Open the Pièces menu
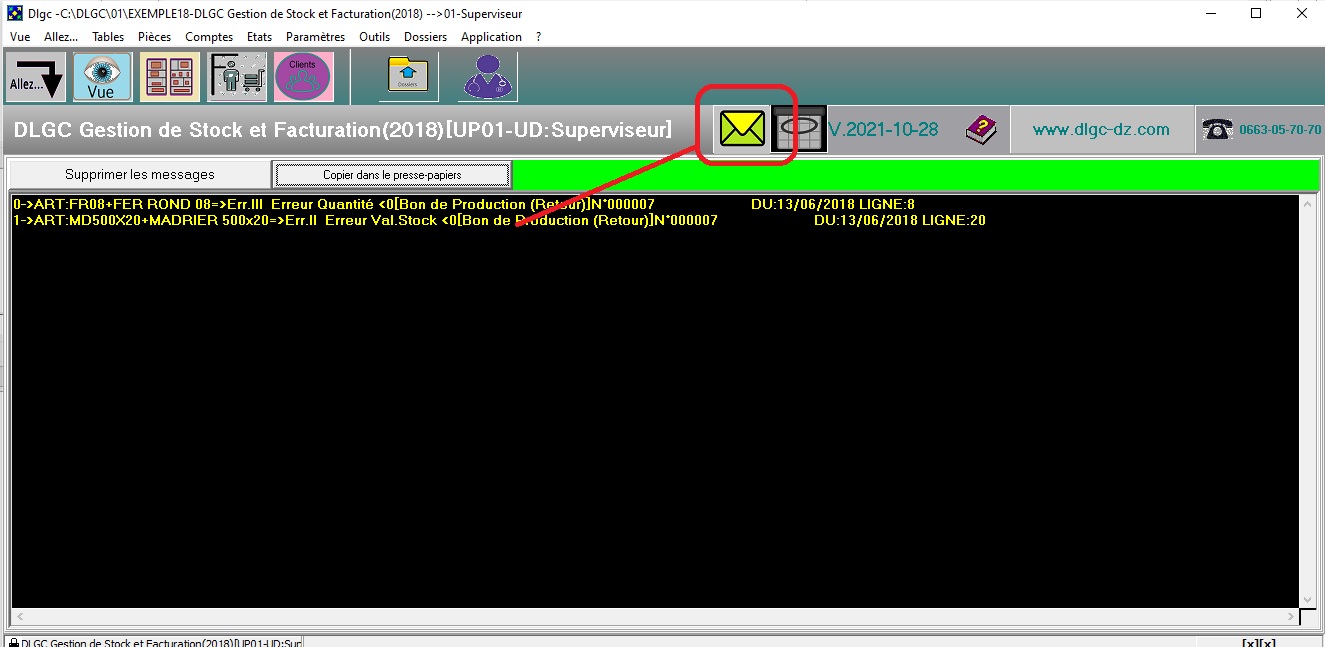The width and height of the screenshot is (1325, 647). tap(154, 37)
